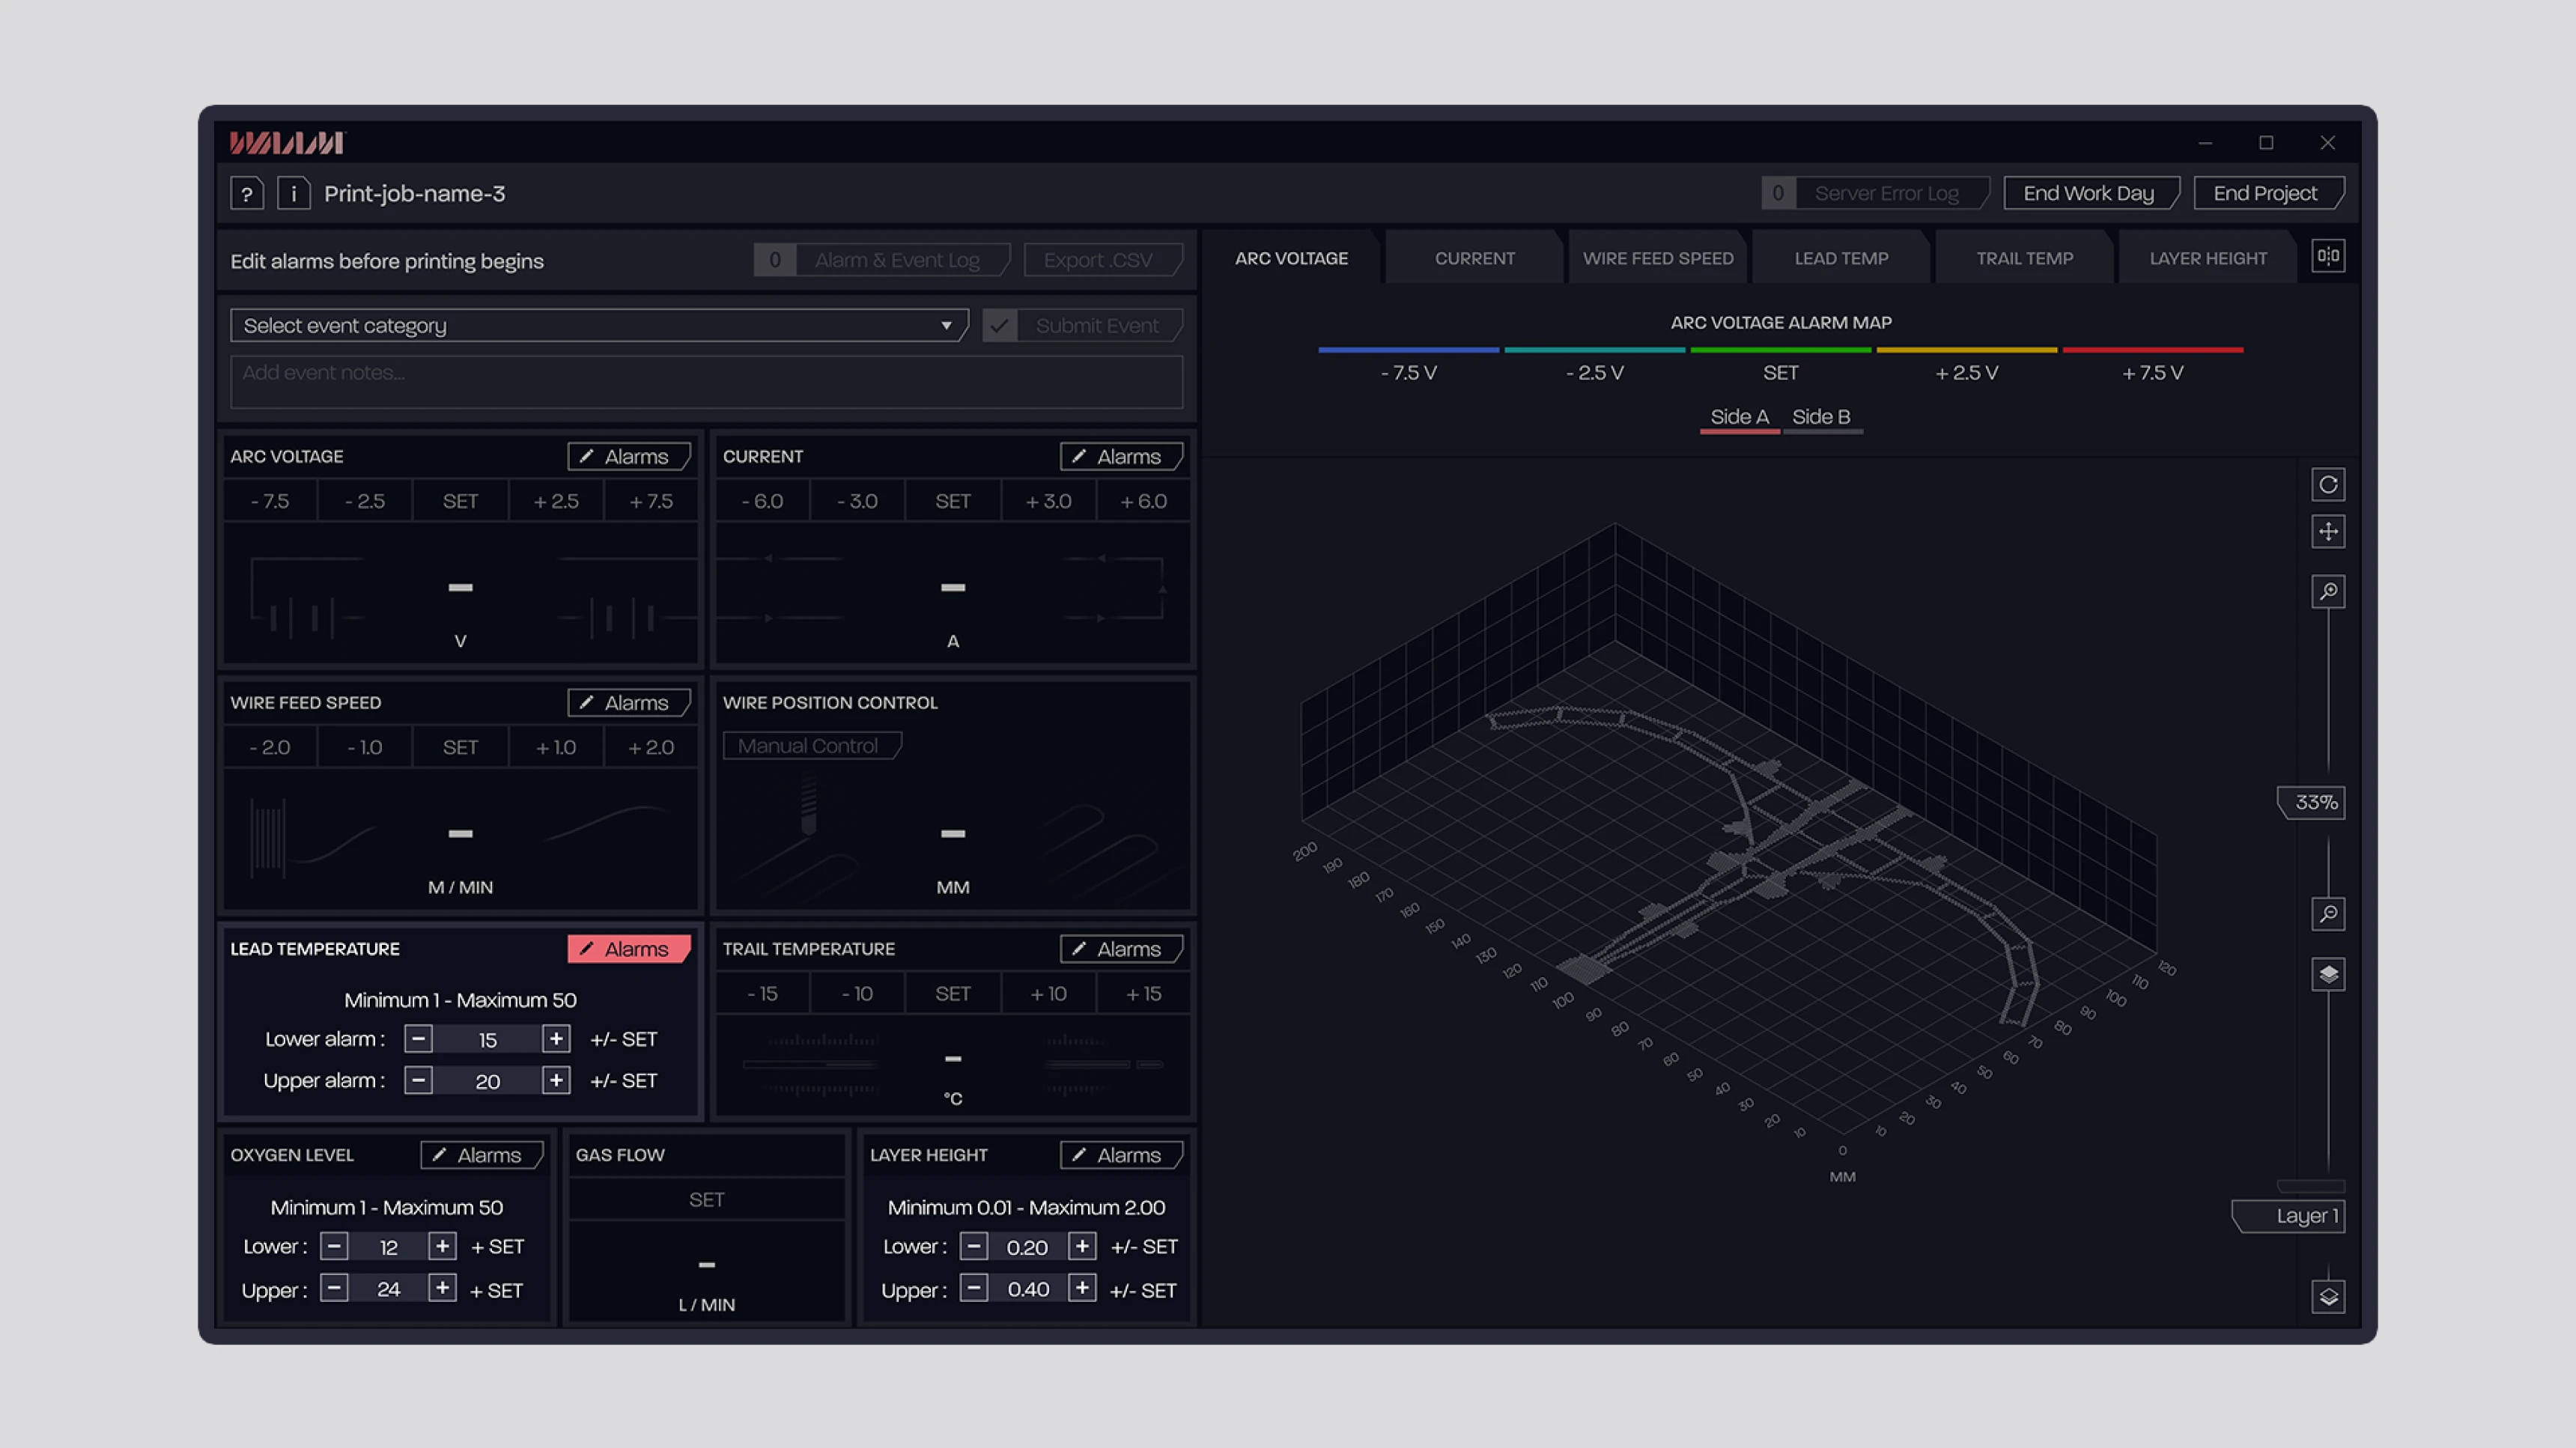
Task: Toggle the split view icon beside Layer Height tab
Action: tap(2328, 257)
